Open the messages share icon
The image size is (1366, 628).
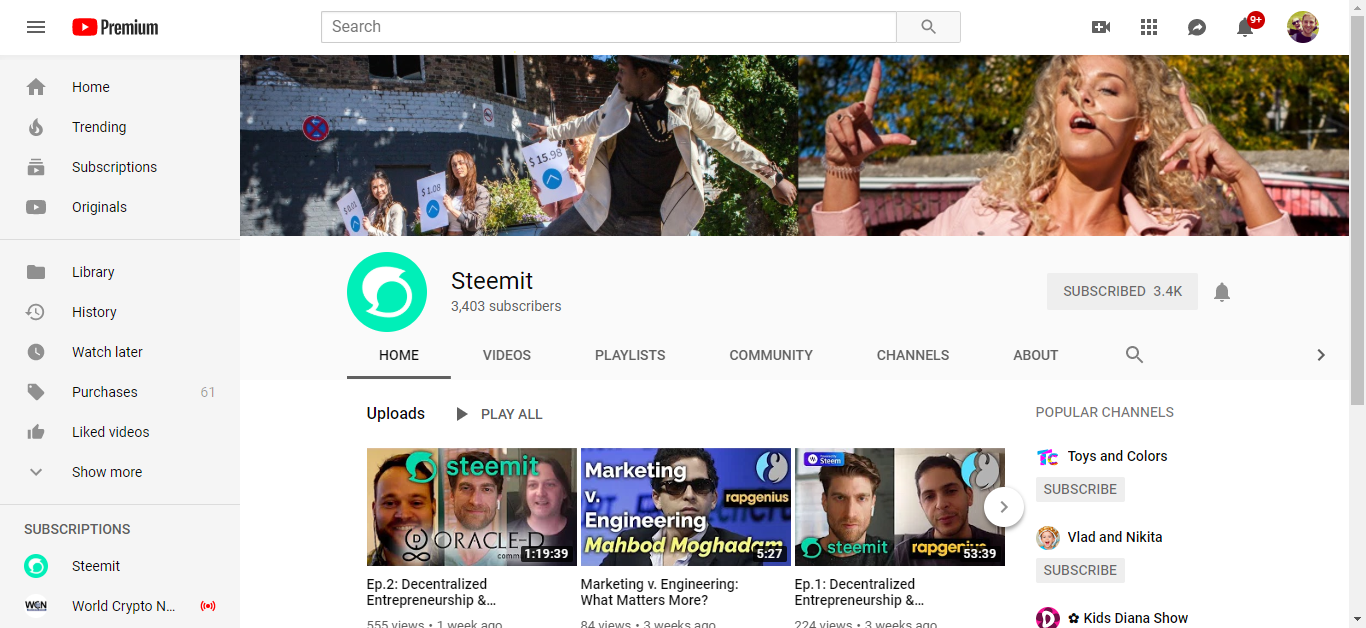tap(1197, 27)
